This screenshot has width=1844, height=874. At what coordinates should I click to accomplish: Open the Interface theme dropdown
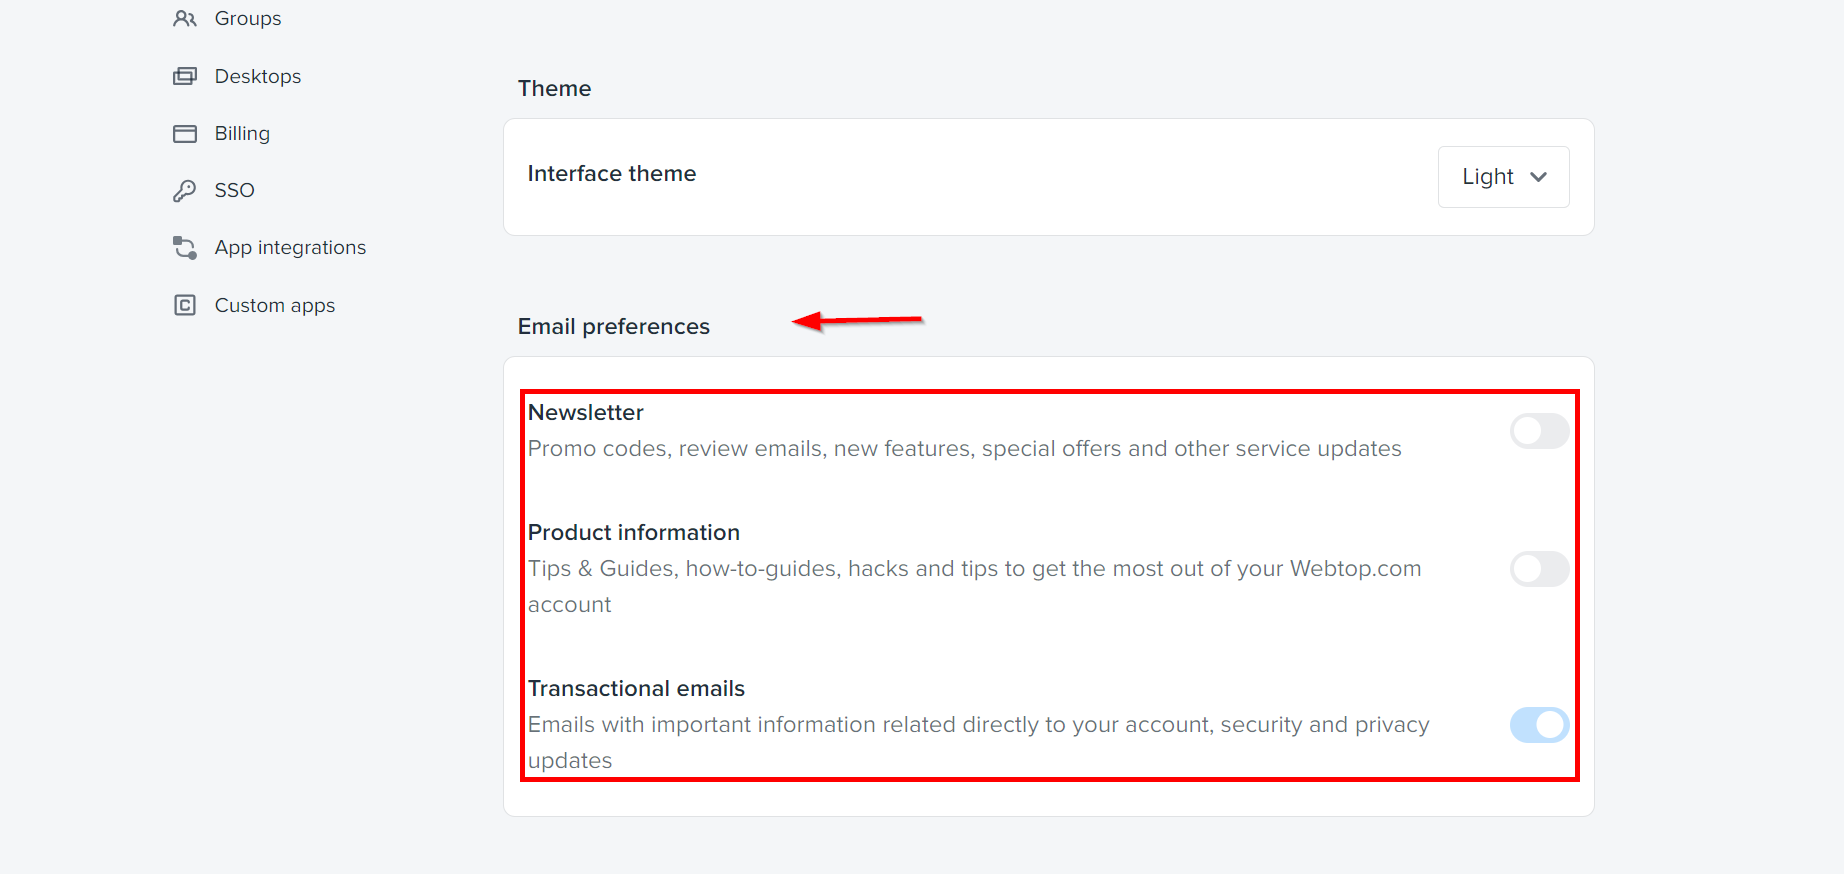tap(1503, 176)
